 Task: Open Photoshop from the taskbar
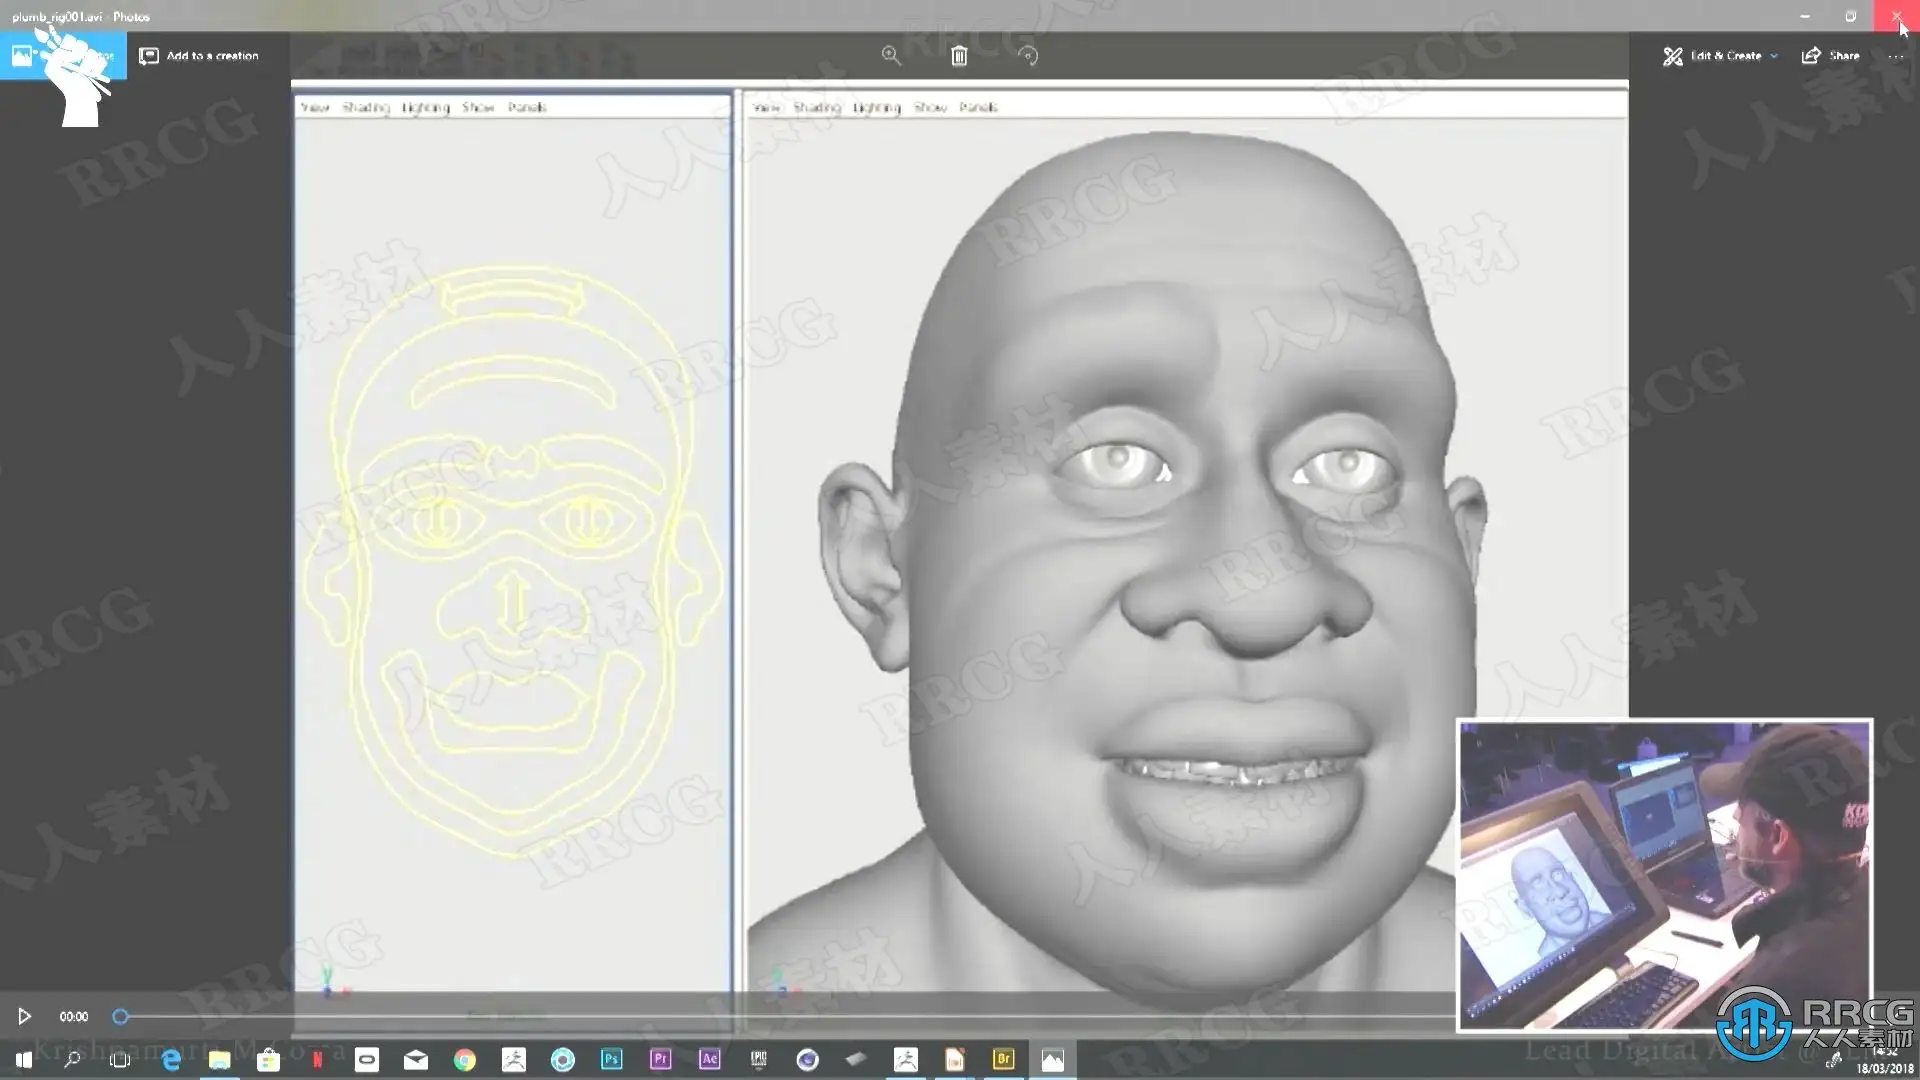[611, 1059]
